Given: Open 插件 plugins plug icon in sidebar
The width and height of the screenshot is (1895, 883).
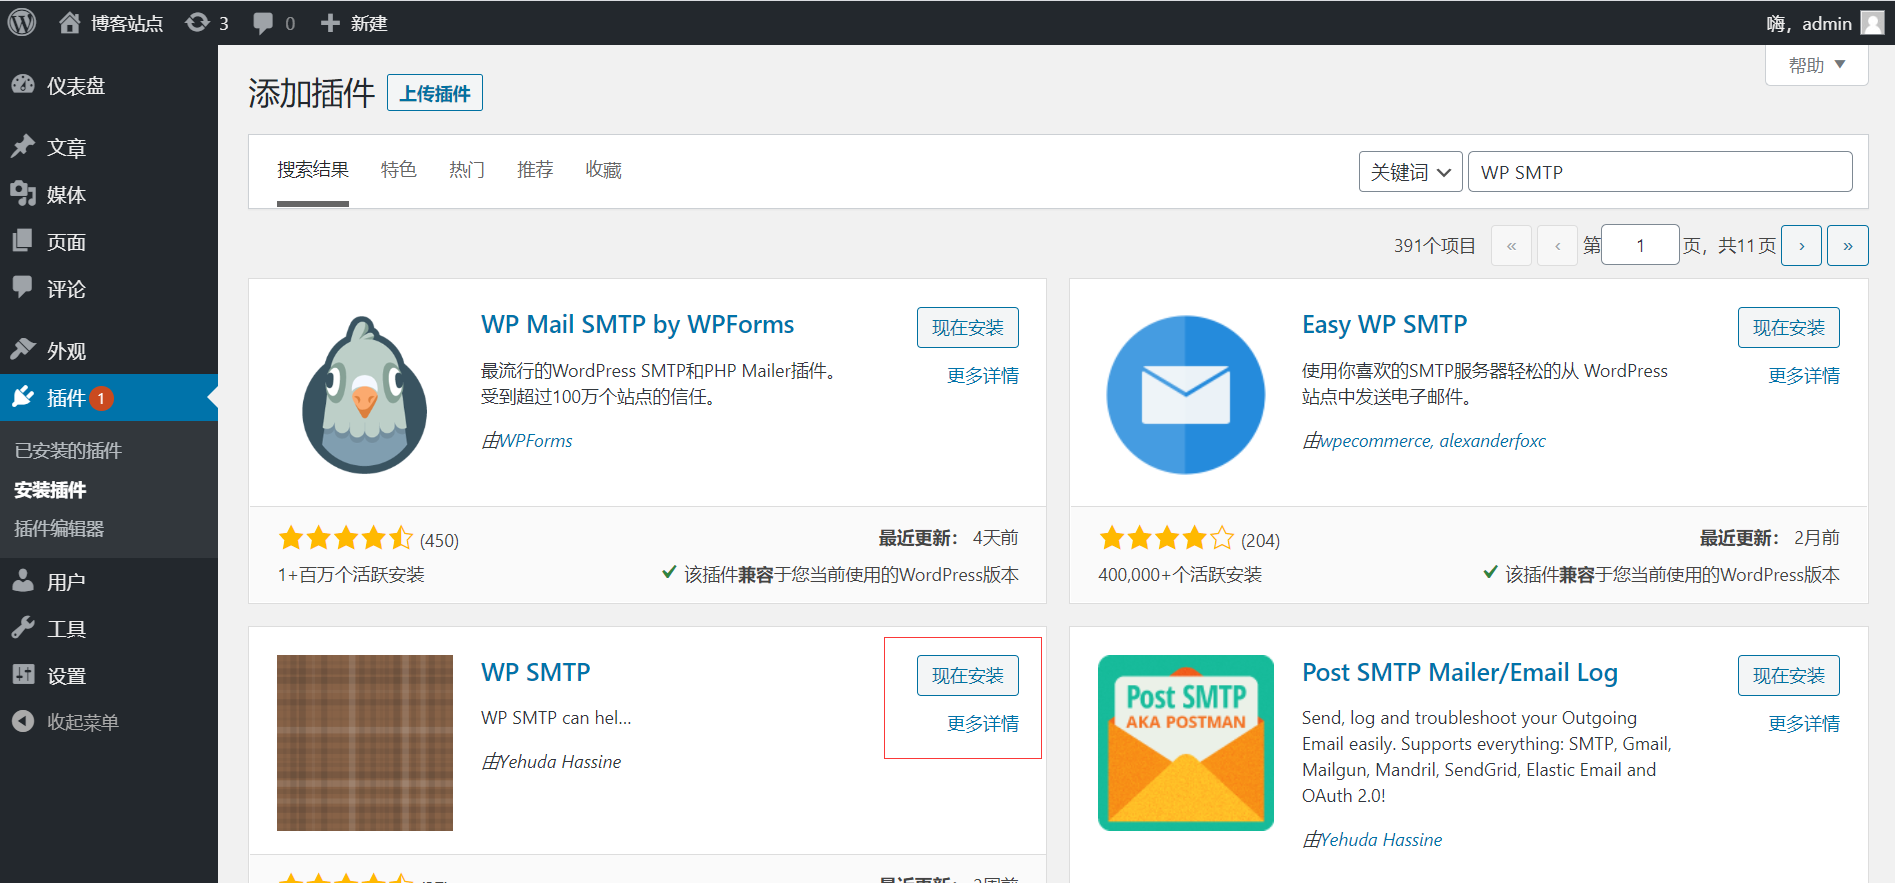Looking at the screenshot, I should pyautogui.click(x=23, y=397).
